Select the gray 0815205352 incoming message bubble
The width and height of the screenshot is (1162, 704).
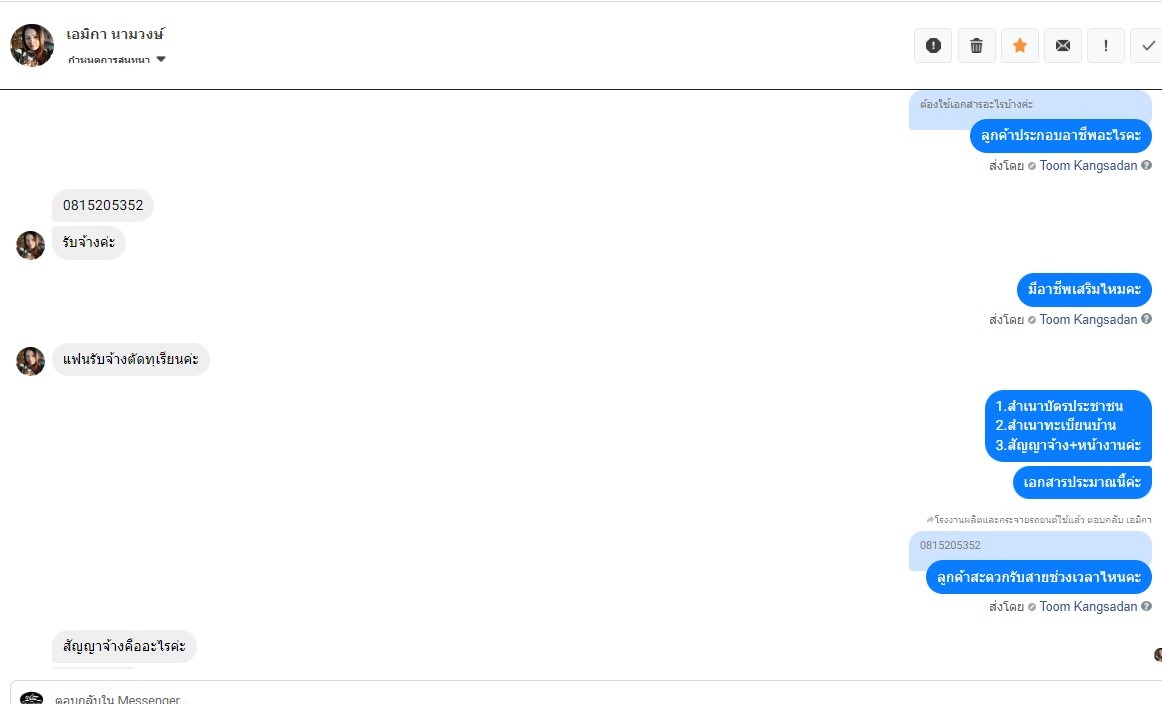coord(103,206)
